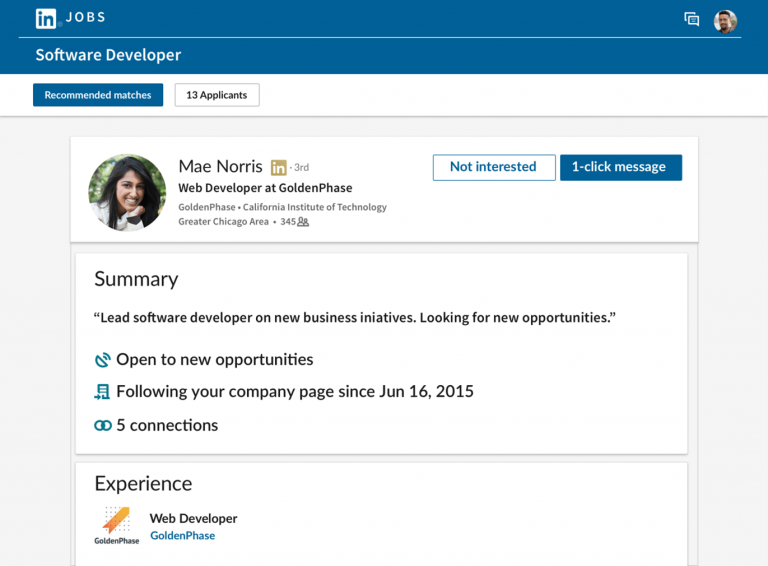Click the company page following icon

102,392
